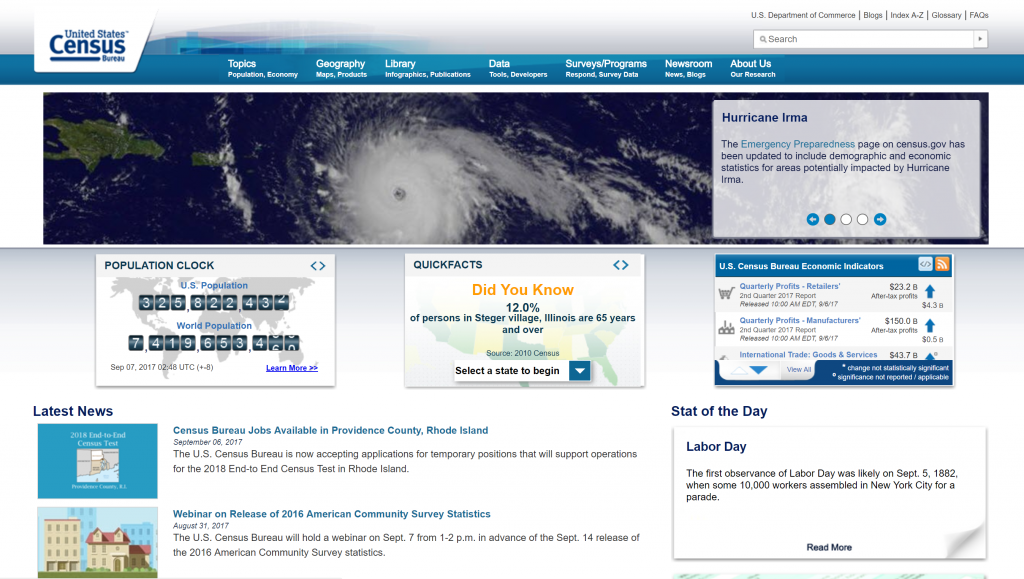Click the QuickFacts embed code icon
The image size is (1024, 579).
[x=621, y=266]
